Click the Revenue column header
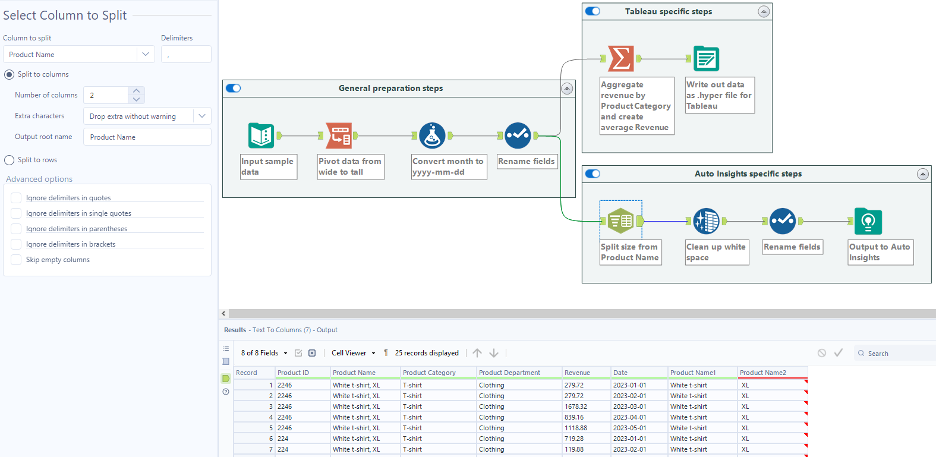 click(x=578, y=373)
